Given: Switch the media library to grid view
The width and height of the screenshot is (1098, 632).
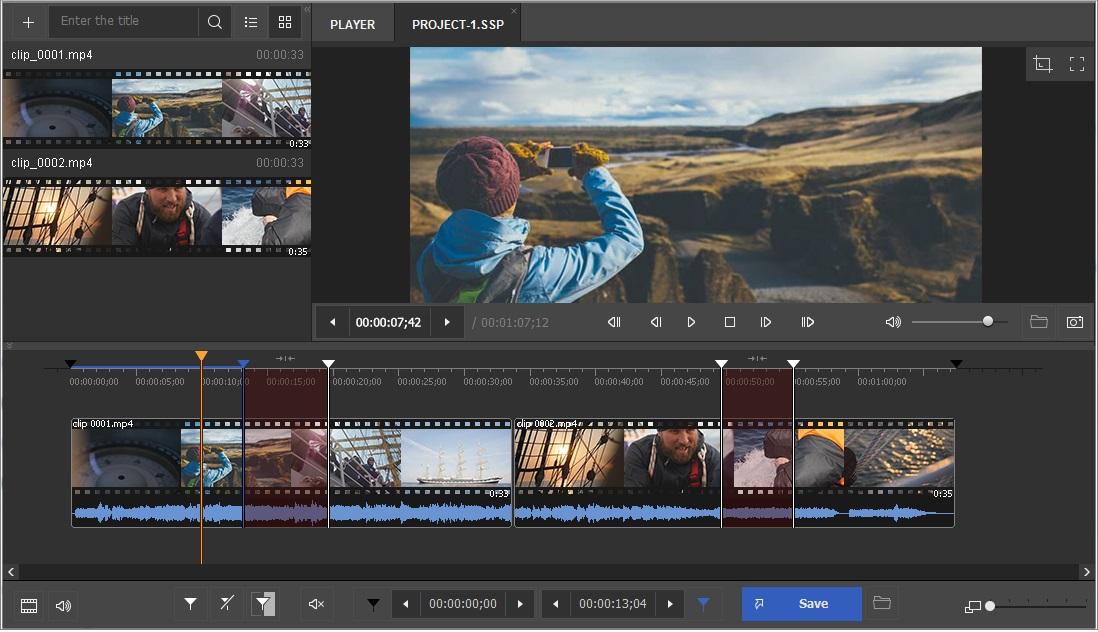Looking at the screenshot, I should (285, 21).
